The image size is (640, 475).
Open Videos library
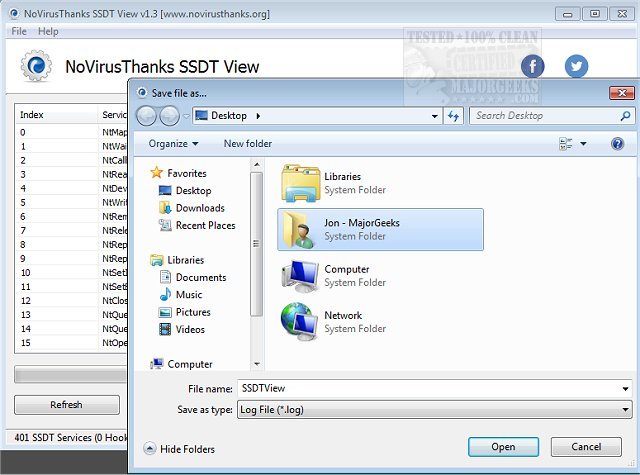point(182,329)
